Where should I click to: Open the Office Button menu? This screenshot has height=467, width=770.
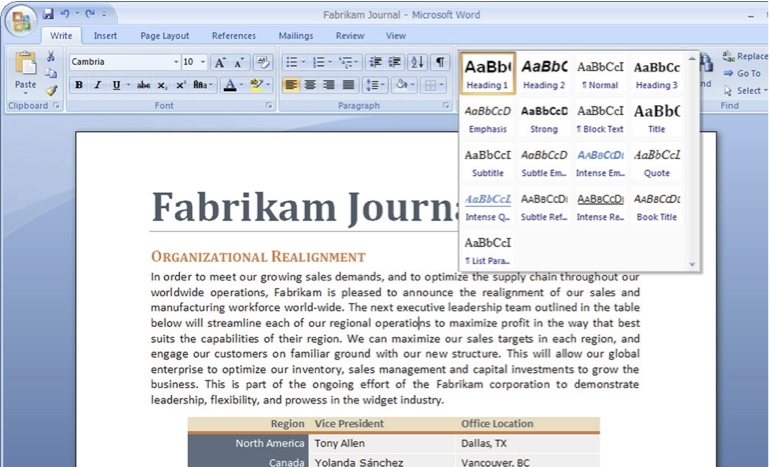point(21,21)
